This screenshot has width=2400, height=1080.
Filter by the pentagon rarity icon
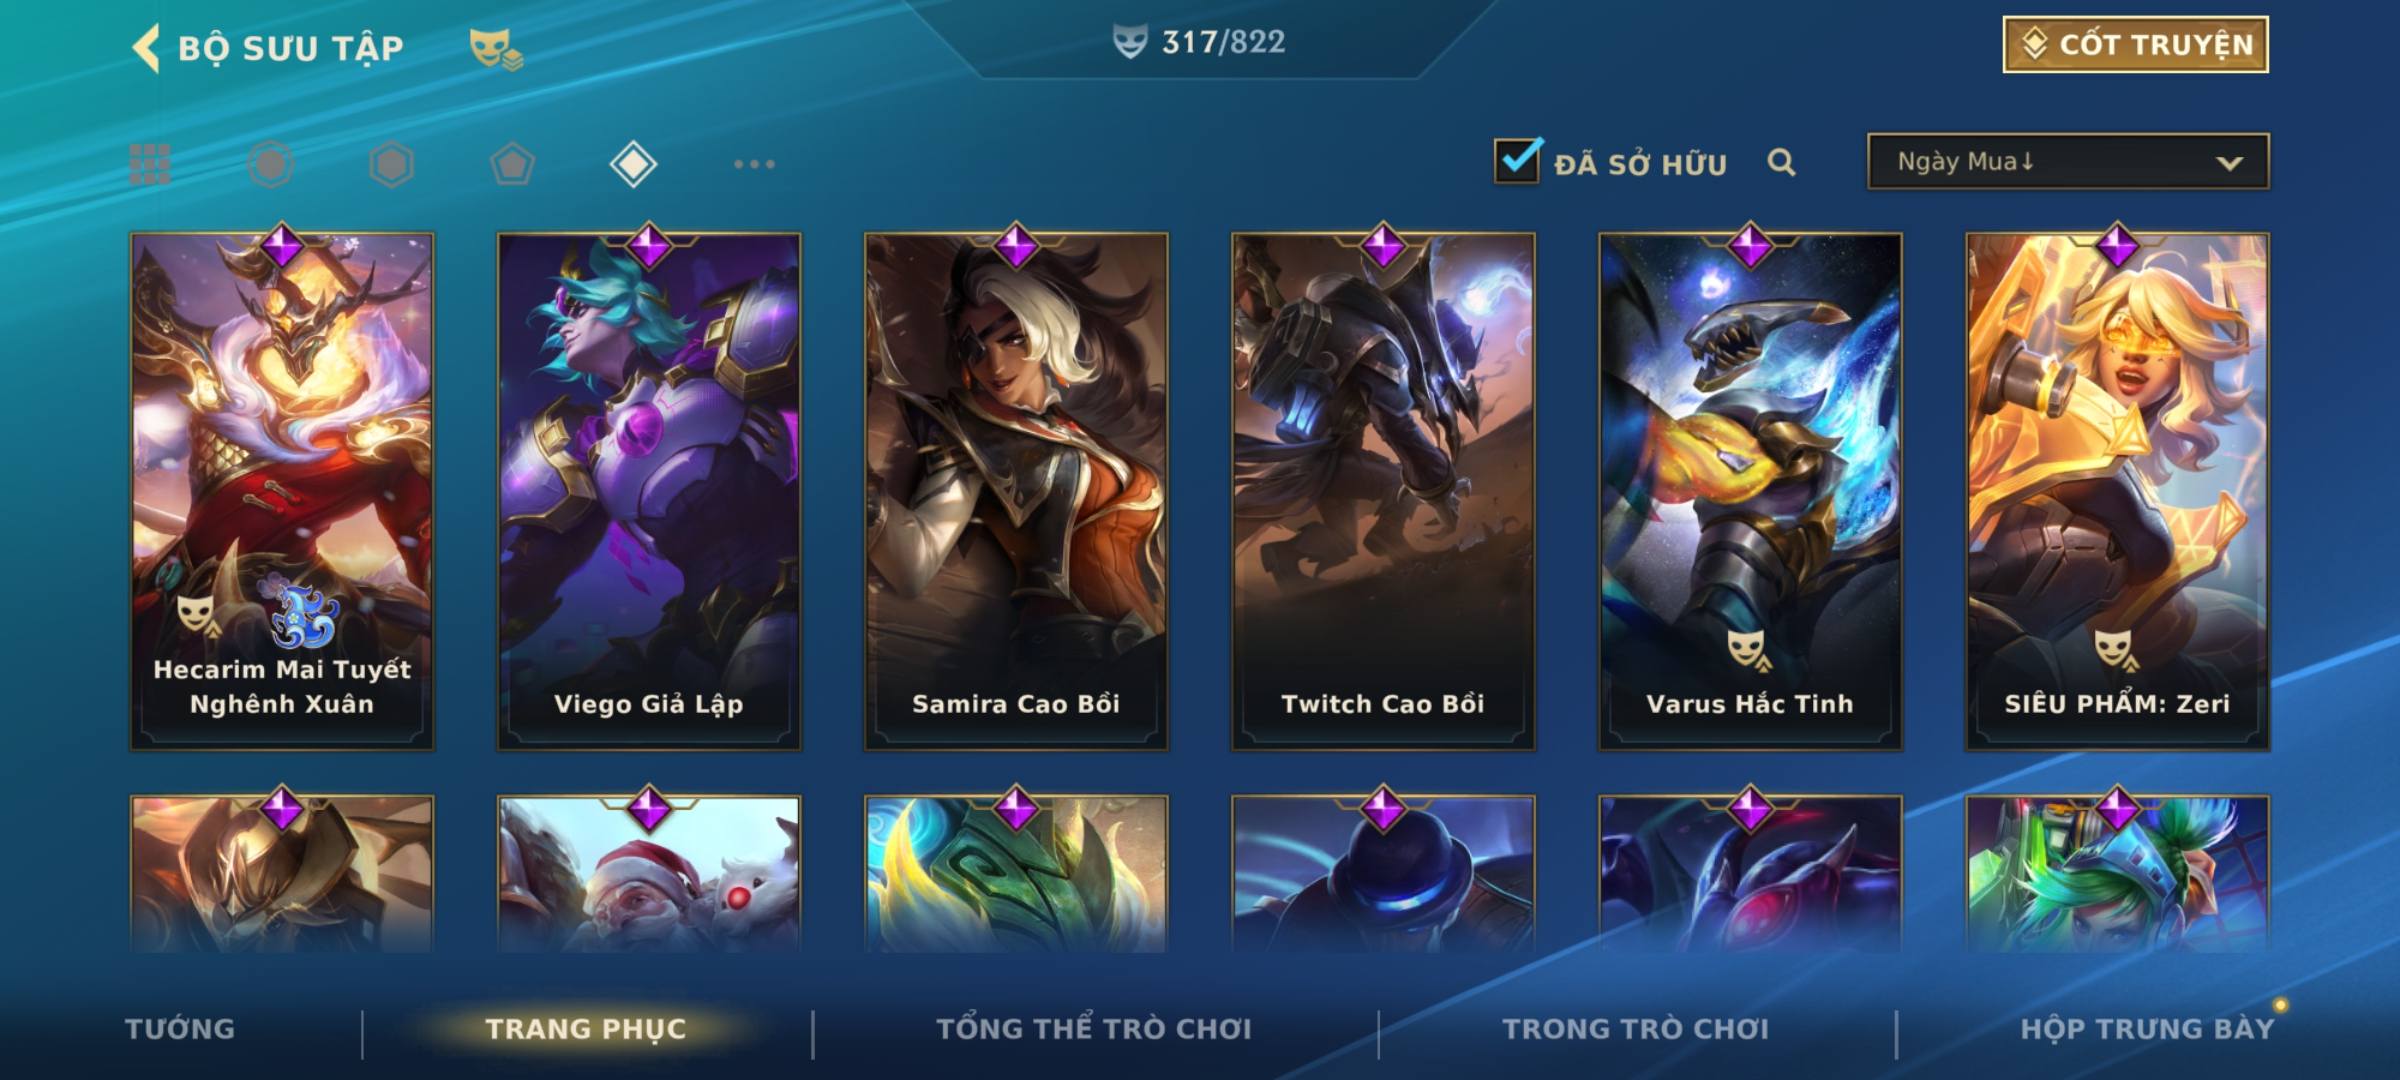[512, 164]
